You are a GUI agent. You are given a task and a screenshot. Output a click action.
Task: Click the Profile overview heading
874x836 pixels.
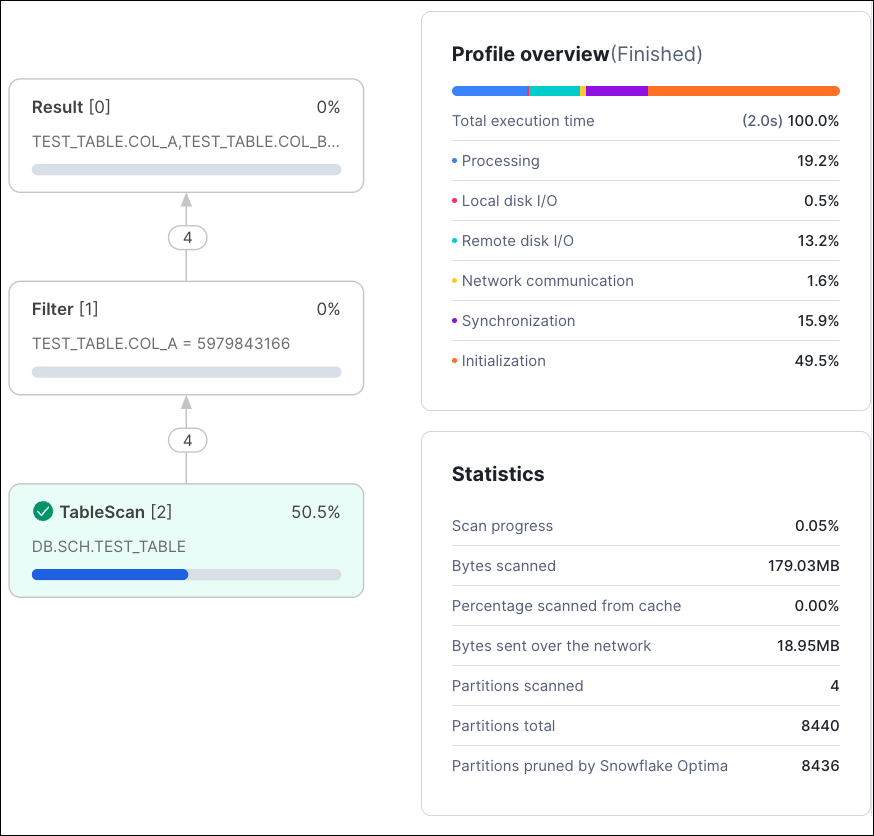pos(530,54)
